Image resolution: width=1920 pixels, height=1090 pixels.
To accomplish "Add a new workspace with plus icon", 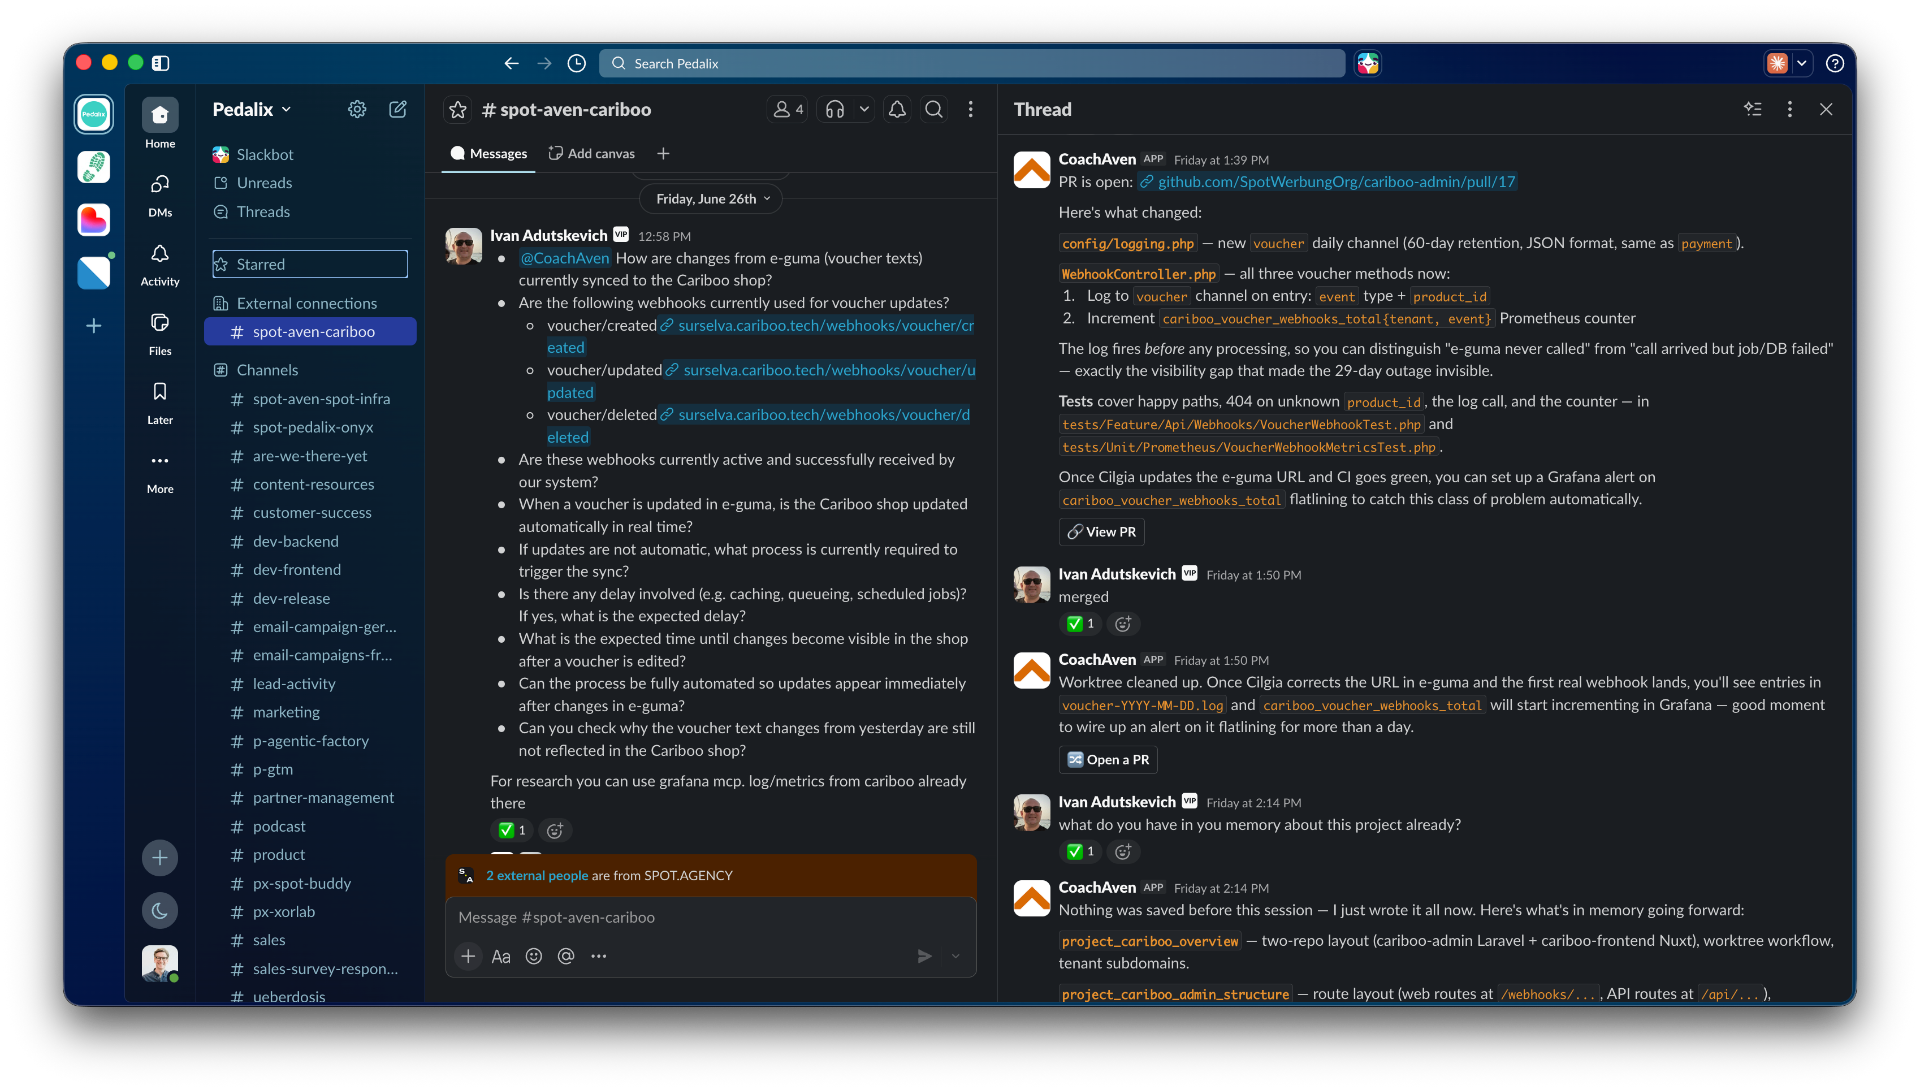I will pyautogui.click(x=94, y=326).
